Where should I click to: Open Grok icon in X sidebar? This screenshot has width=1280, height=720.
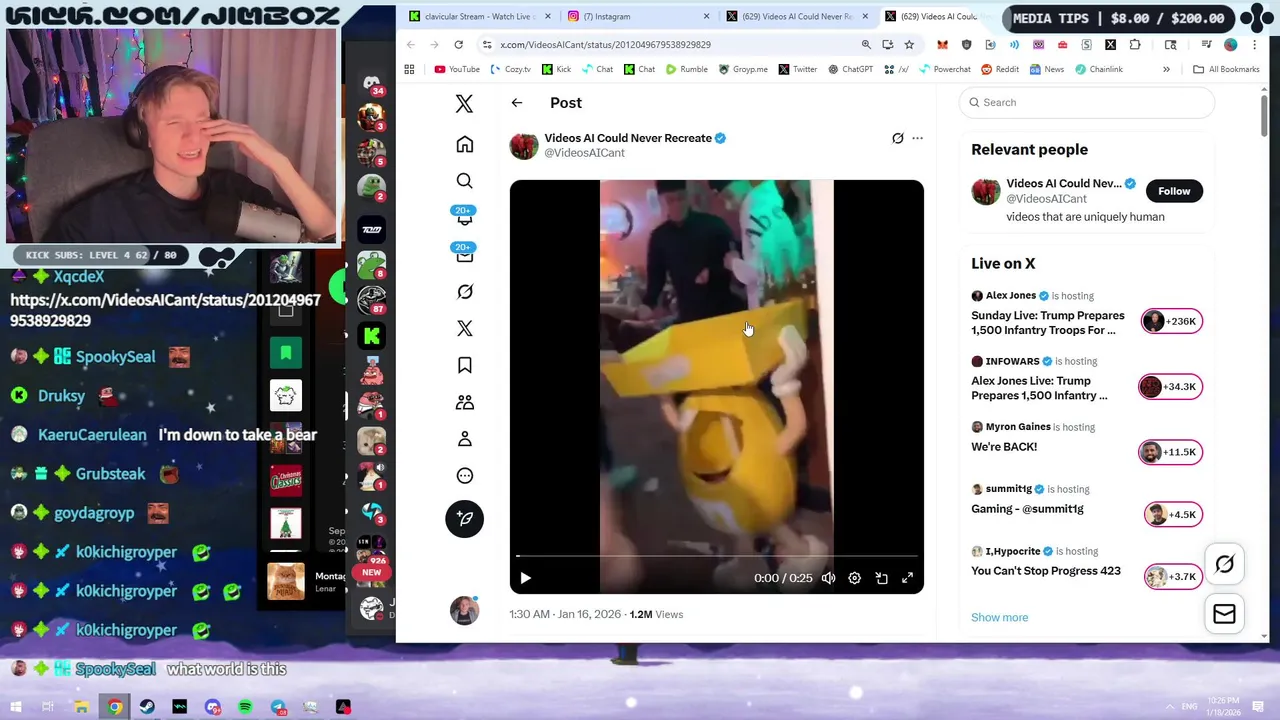tap(464, 292)
